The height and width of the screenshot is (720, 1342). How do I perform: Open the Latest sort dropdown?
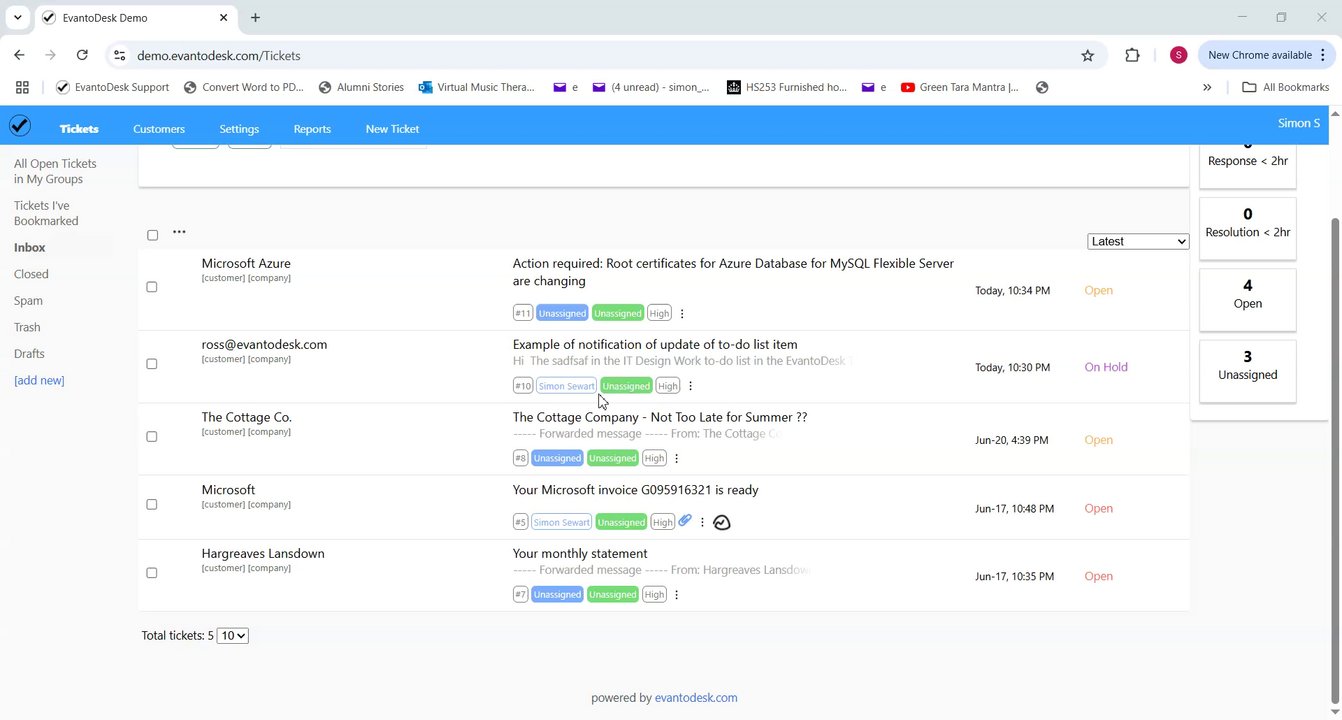pyautogui.click(x=1138, y=241)
